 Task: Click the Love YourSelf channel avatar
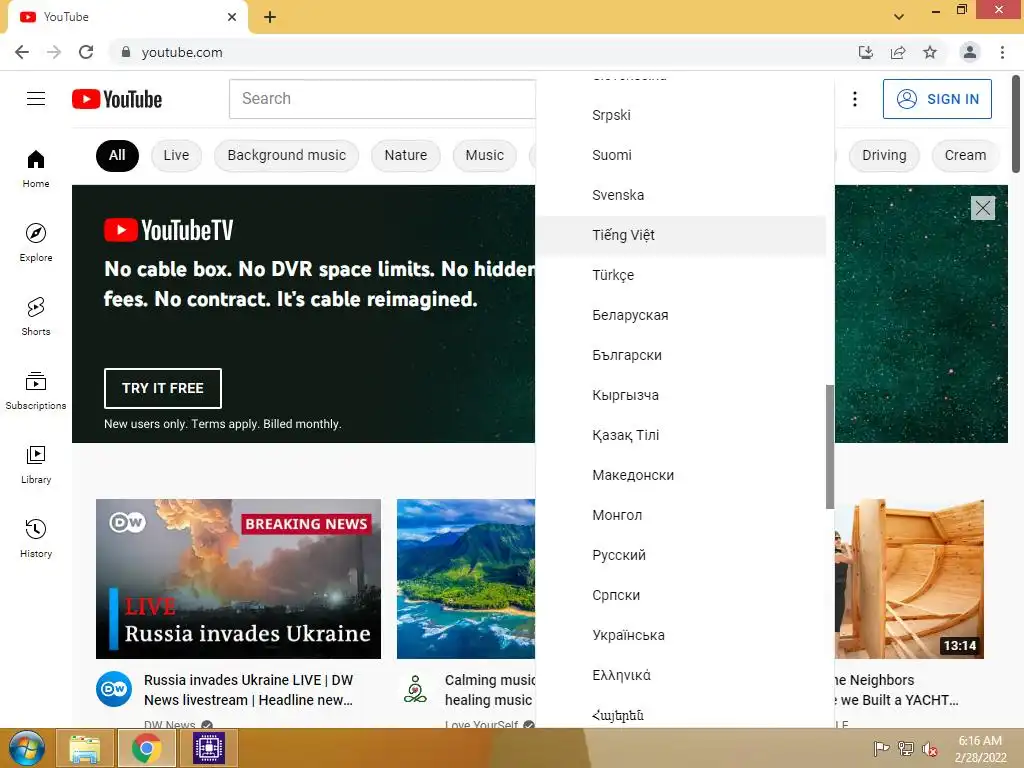(x=415, y=689)
